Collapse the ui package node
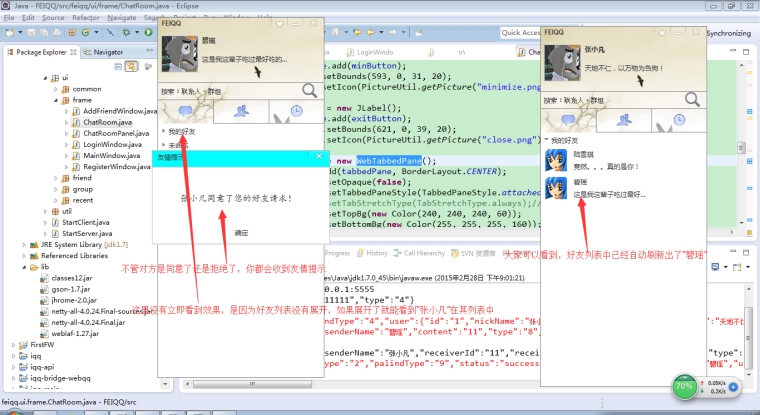This screenshot has width=760, height=415. tap(45, 78)
